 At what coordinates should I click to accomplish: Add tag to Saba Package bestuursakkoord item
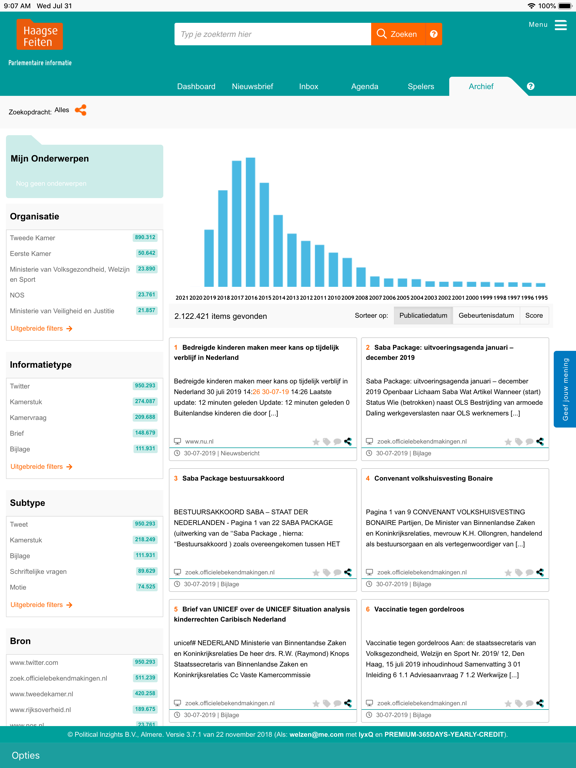pos(327,573)
